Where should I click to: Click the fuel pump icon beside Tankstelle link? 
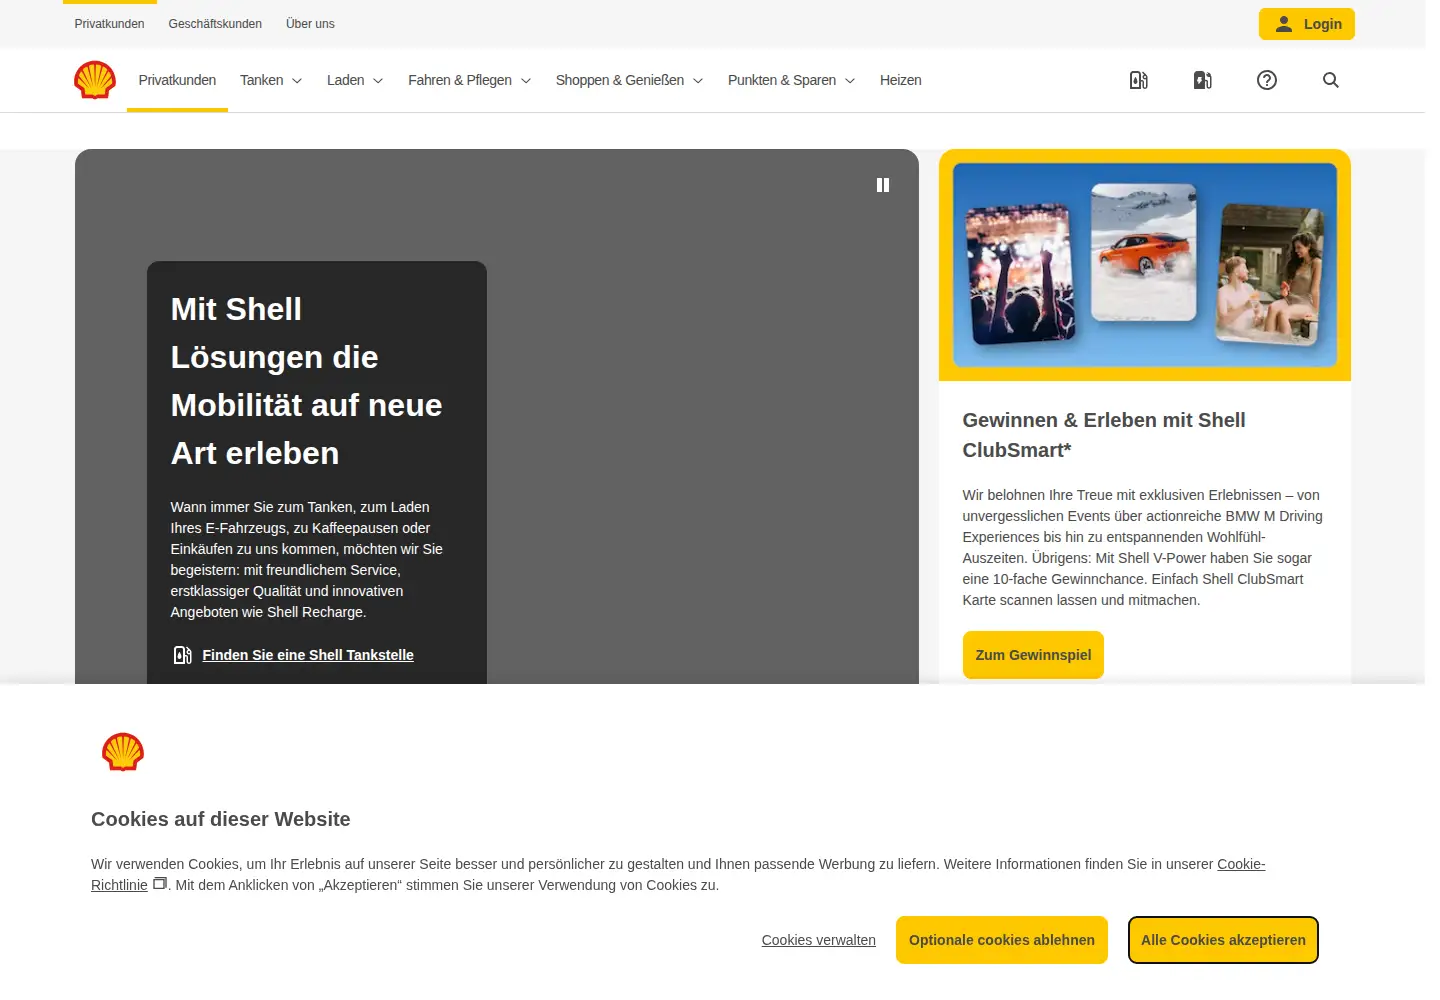[183, 655]
